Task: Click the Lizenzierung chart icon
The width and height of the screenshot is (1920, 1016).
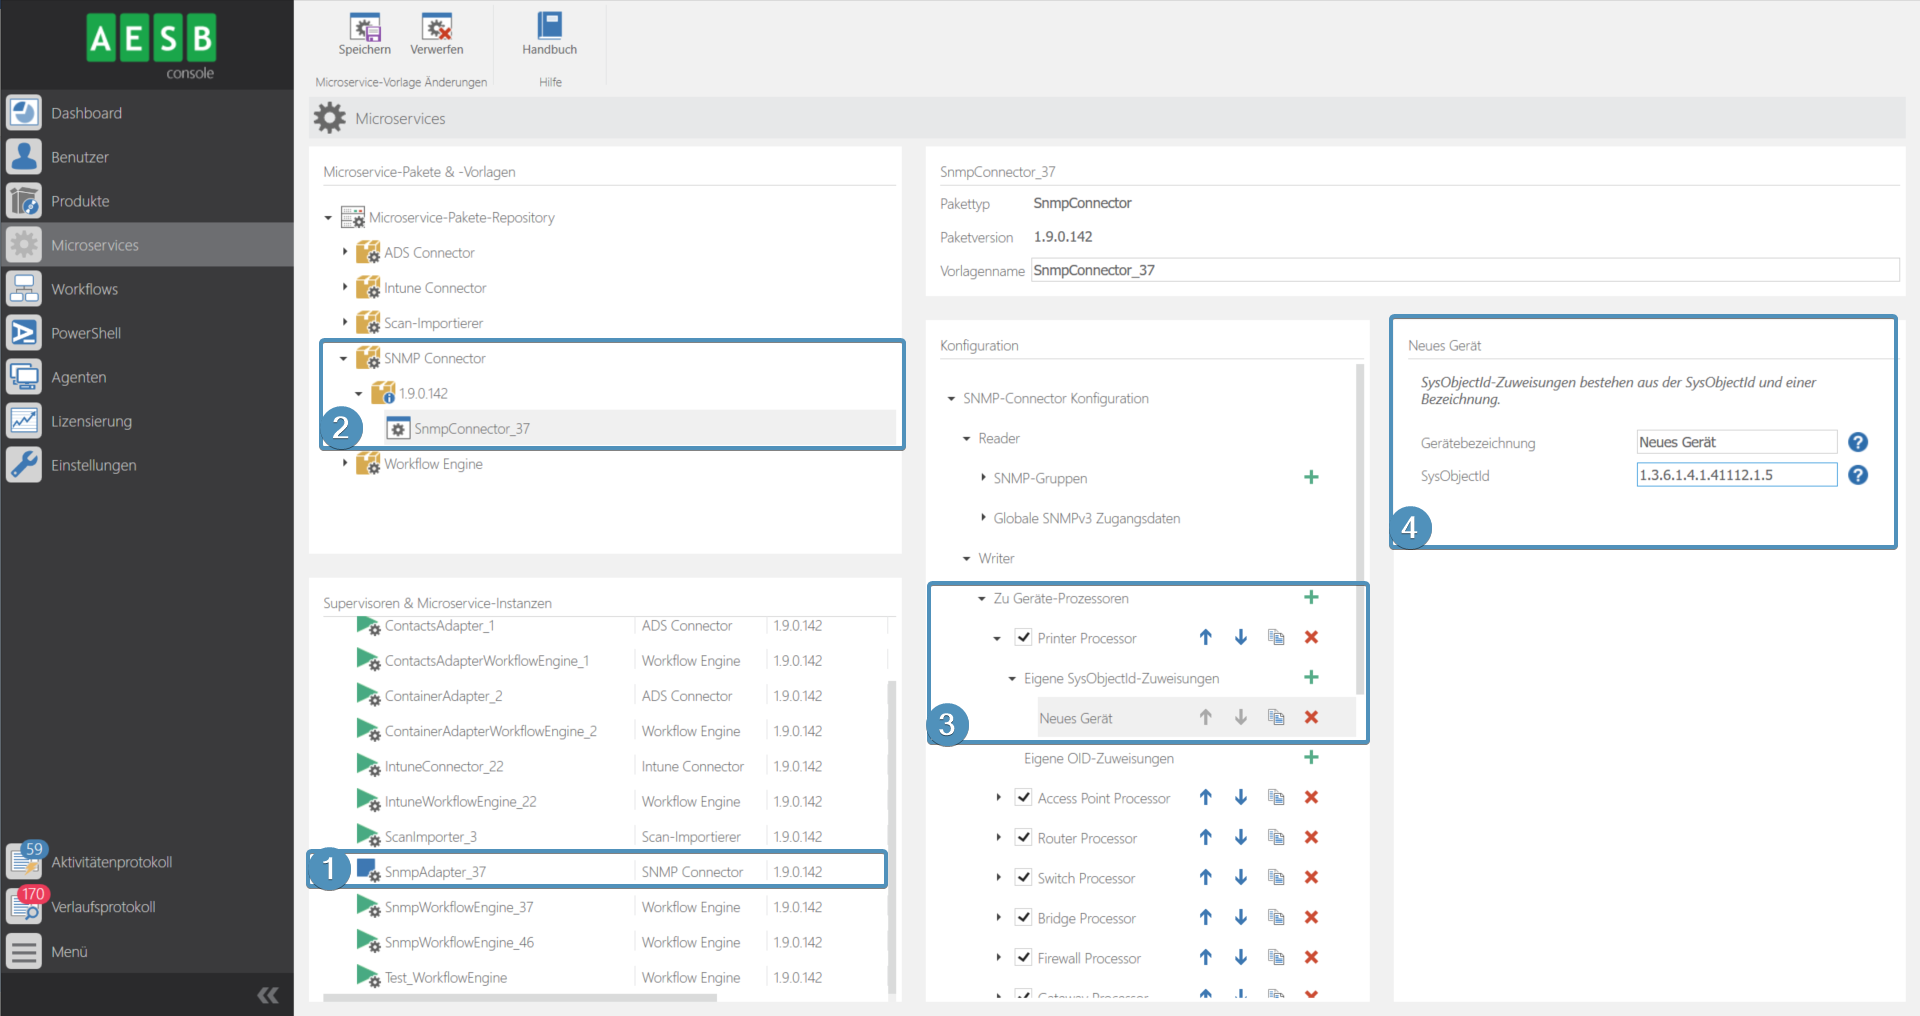Action: point(24,421)
